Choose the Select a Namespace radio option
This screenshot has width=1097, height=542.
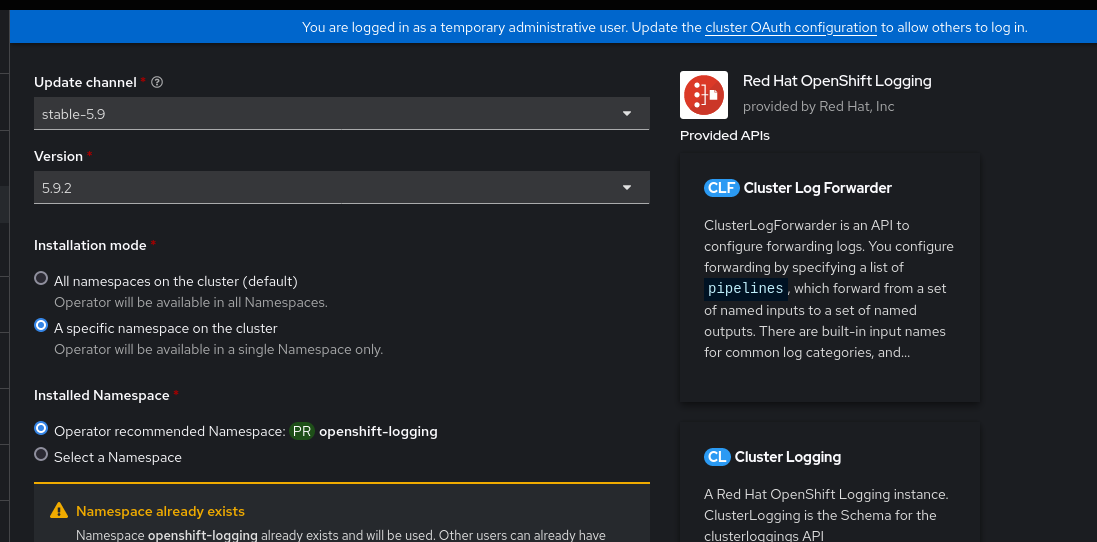(x=41, y=454)
